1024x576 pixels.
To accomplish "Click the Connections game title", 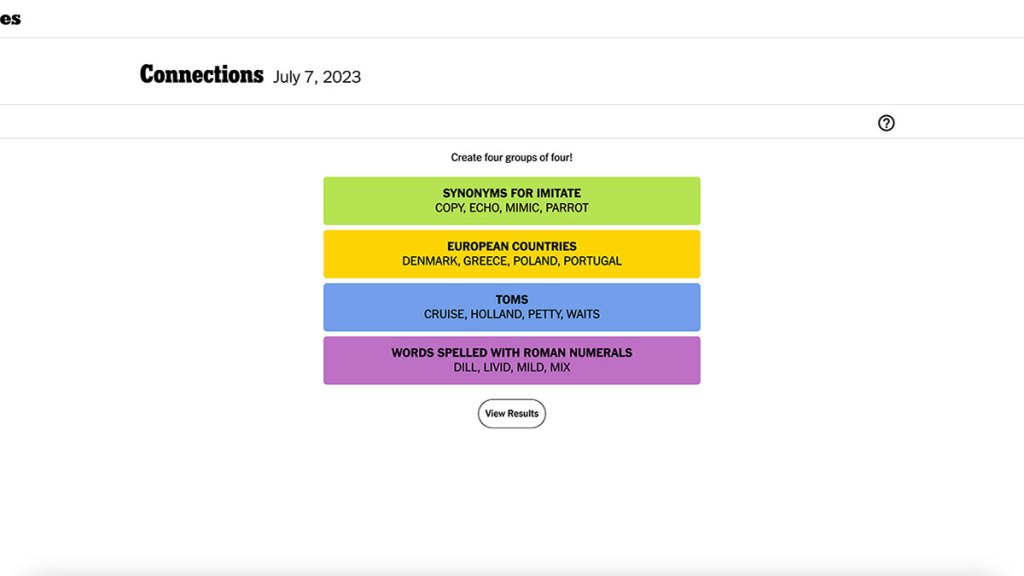I will click(201, 75).
